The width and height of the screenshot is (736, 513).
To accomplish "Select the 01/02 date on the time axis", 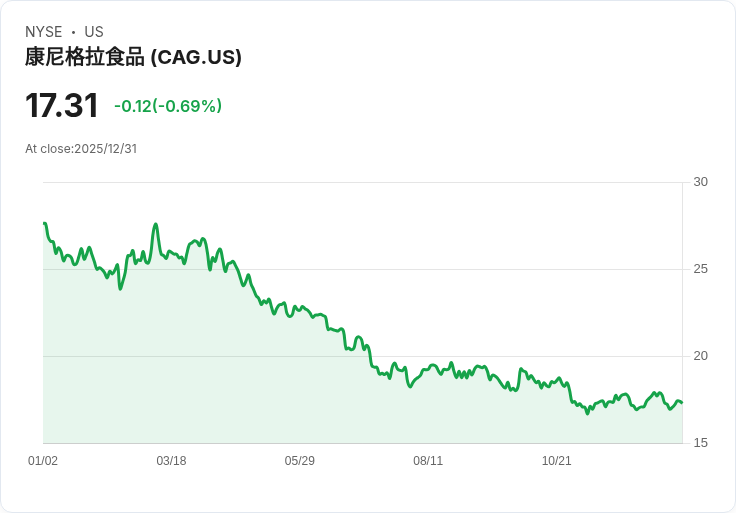I will click(x=43, y=461).
